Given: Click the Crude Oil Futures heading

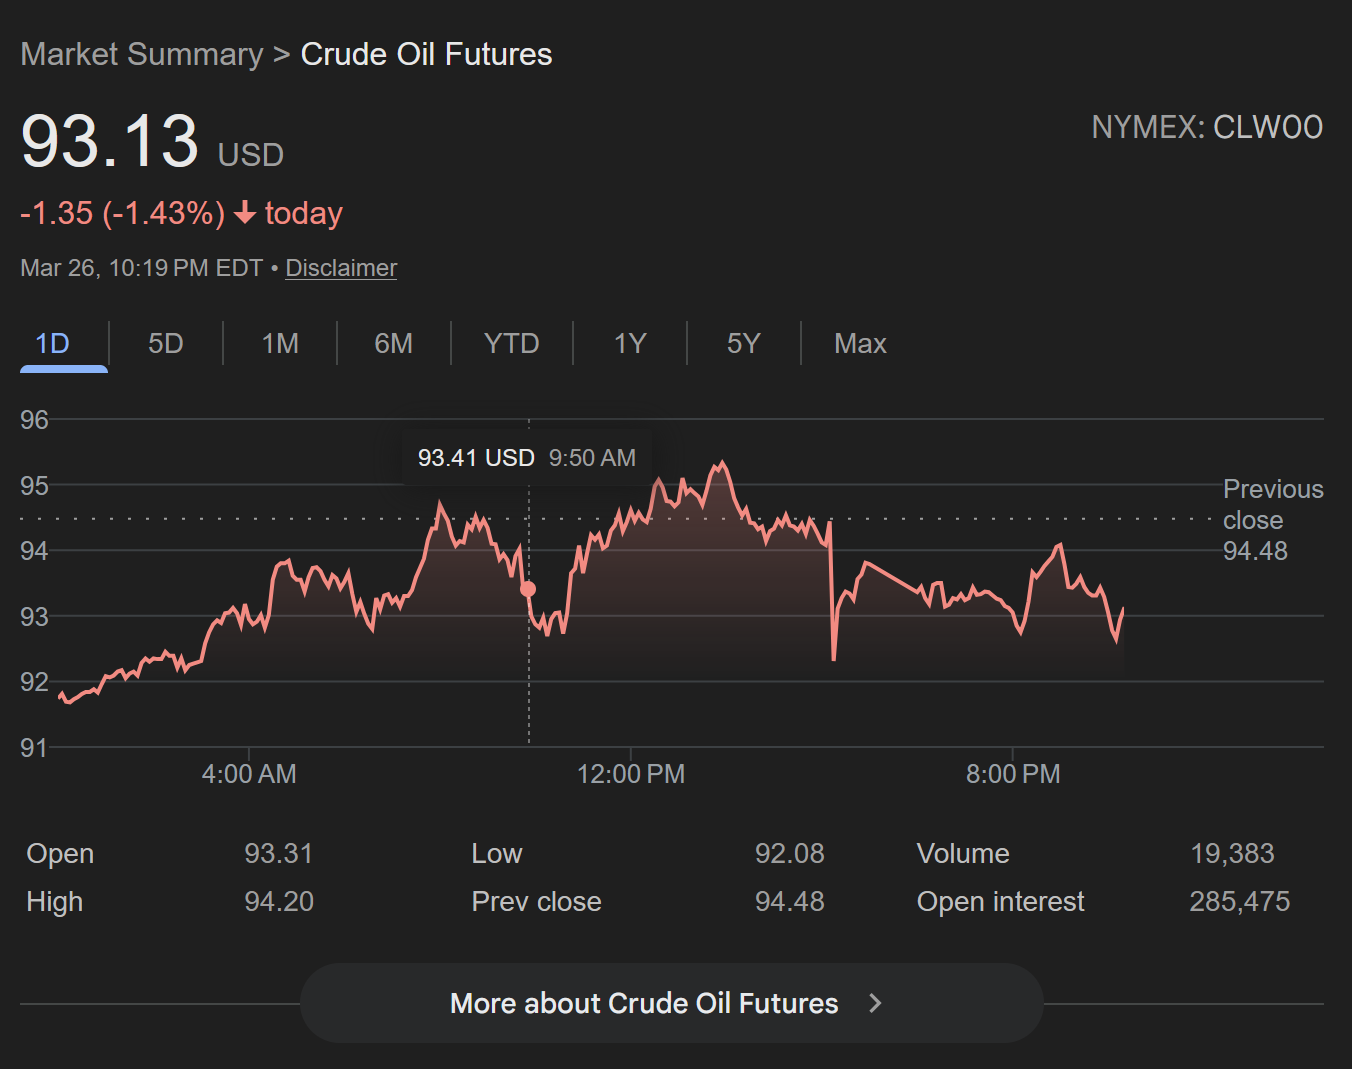Looking at the screenshot, I should pos(426,54).
